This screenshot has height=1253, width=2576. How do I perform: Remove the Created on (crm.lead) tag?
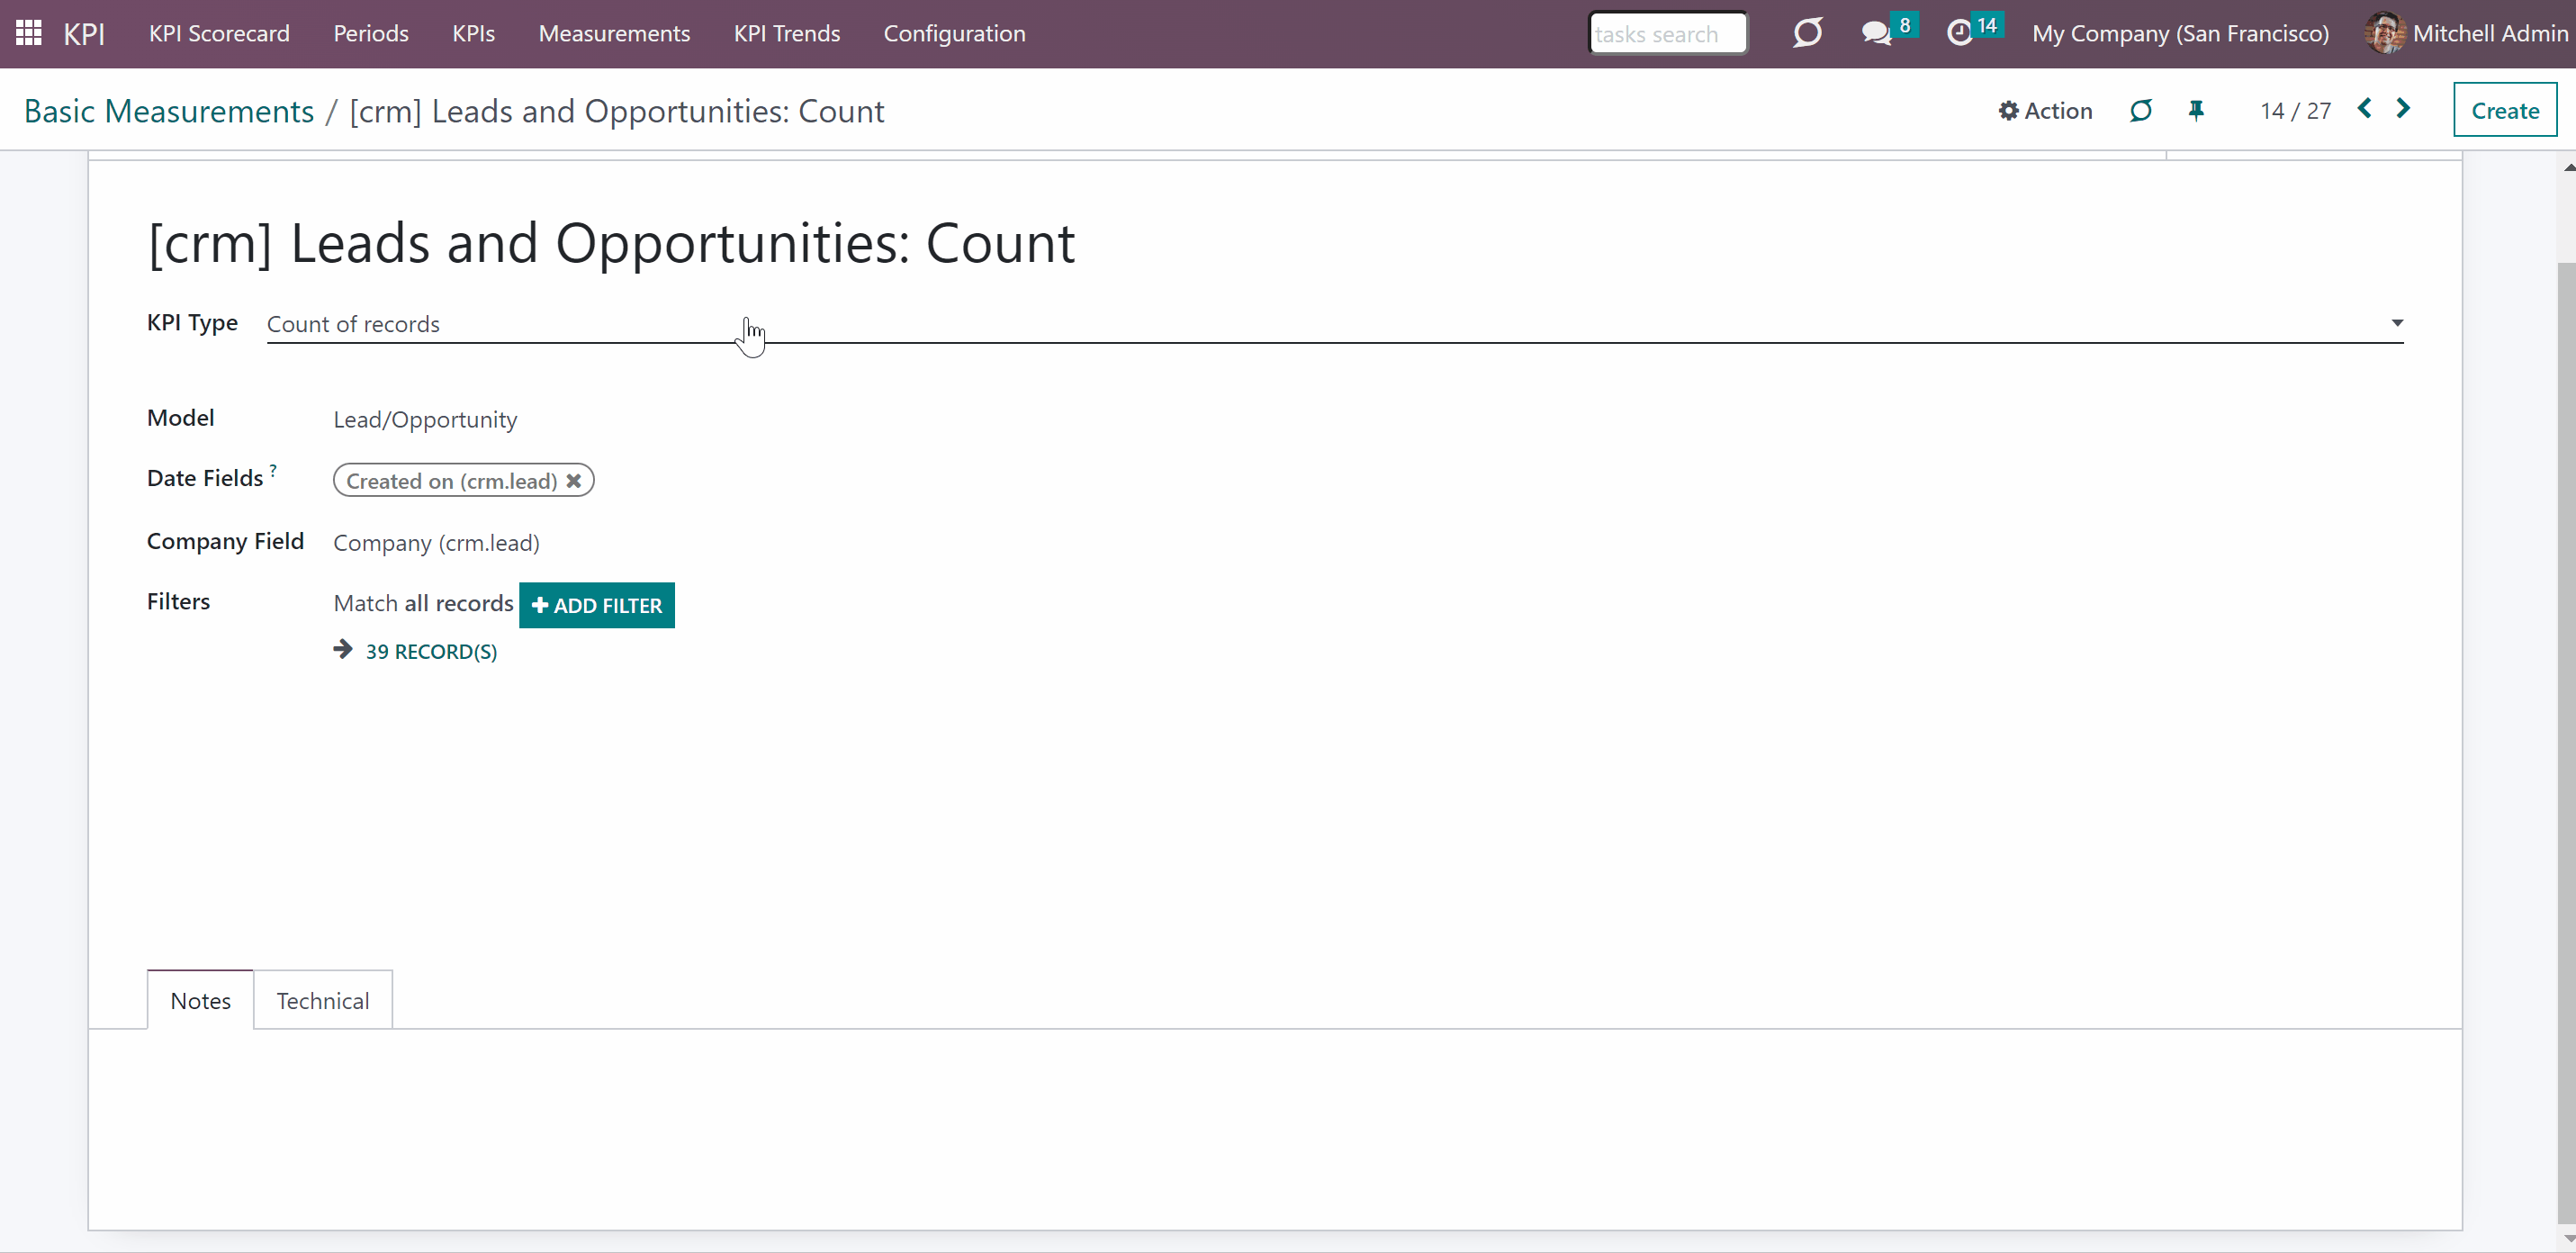pos(574,481)
